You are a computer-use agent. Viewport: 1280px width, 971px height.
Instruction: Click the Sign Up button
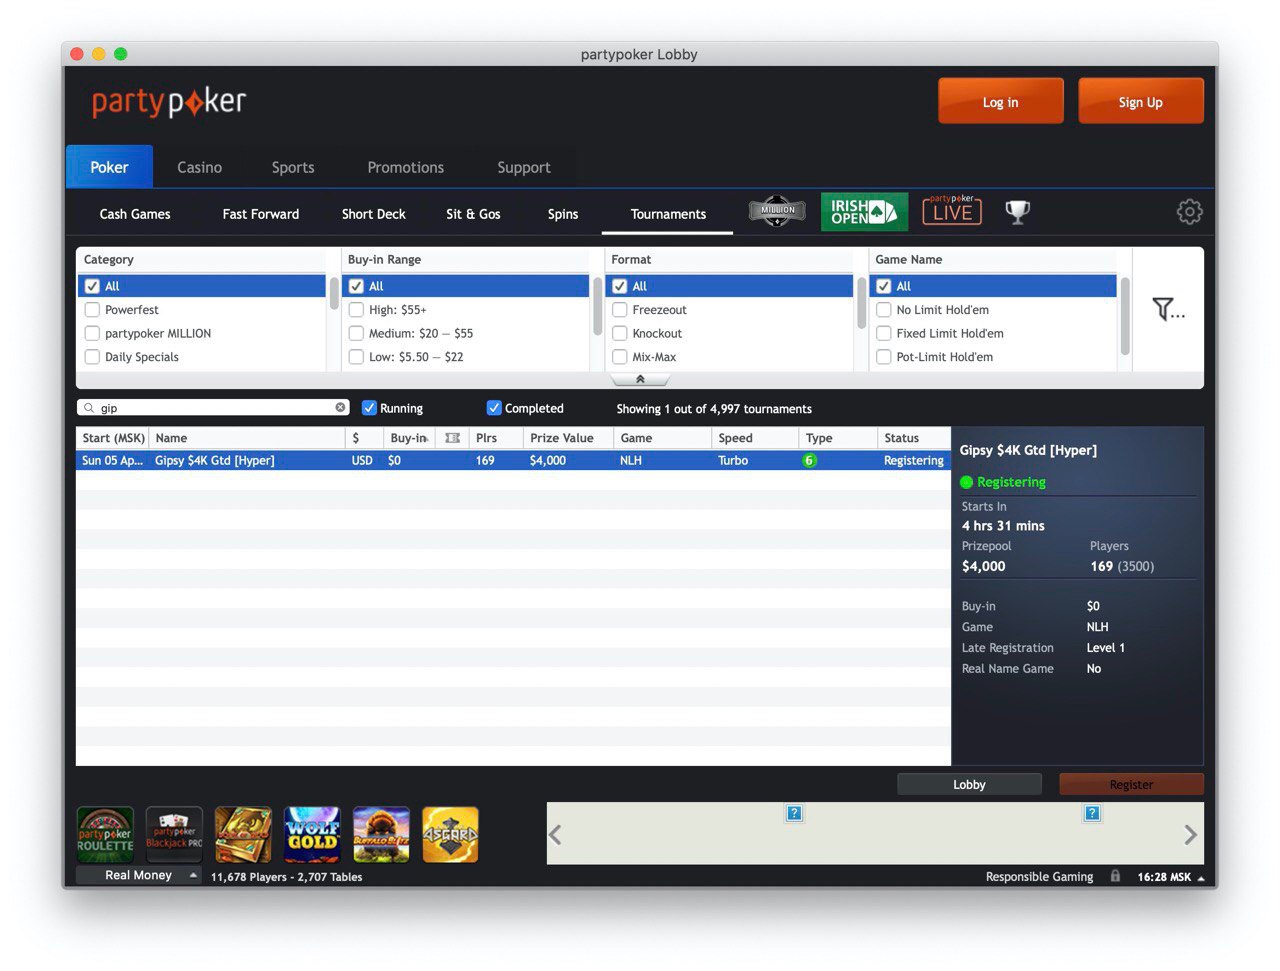click(x=1141, y=101)
